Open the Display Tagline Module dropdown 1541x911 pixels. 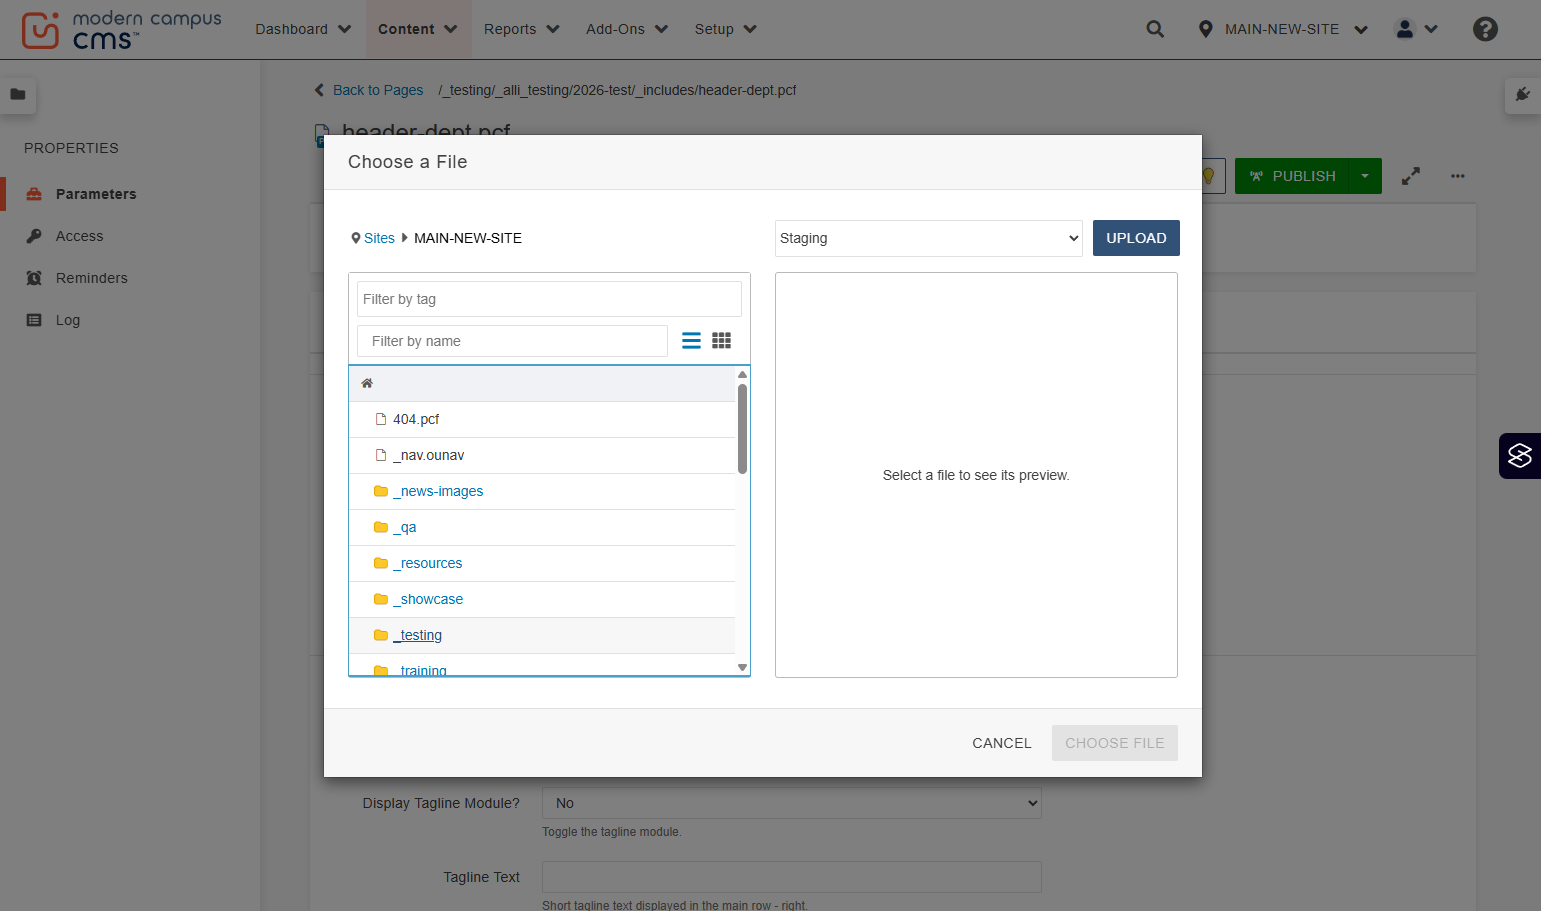(x=792, y=803)
